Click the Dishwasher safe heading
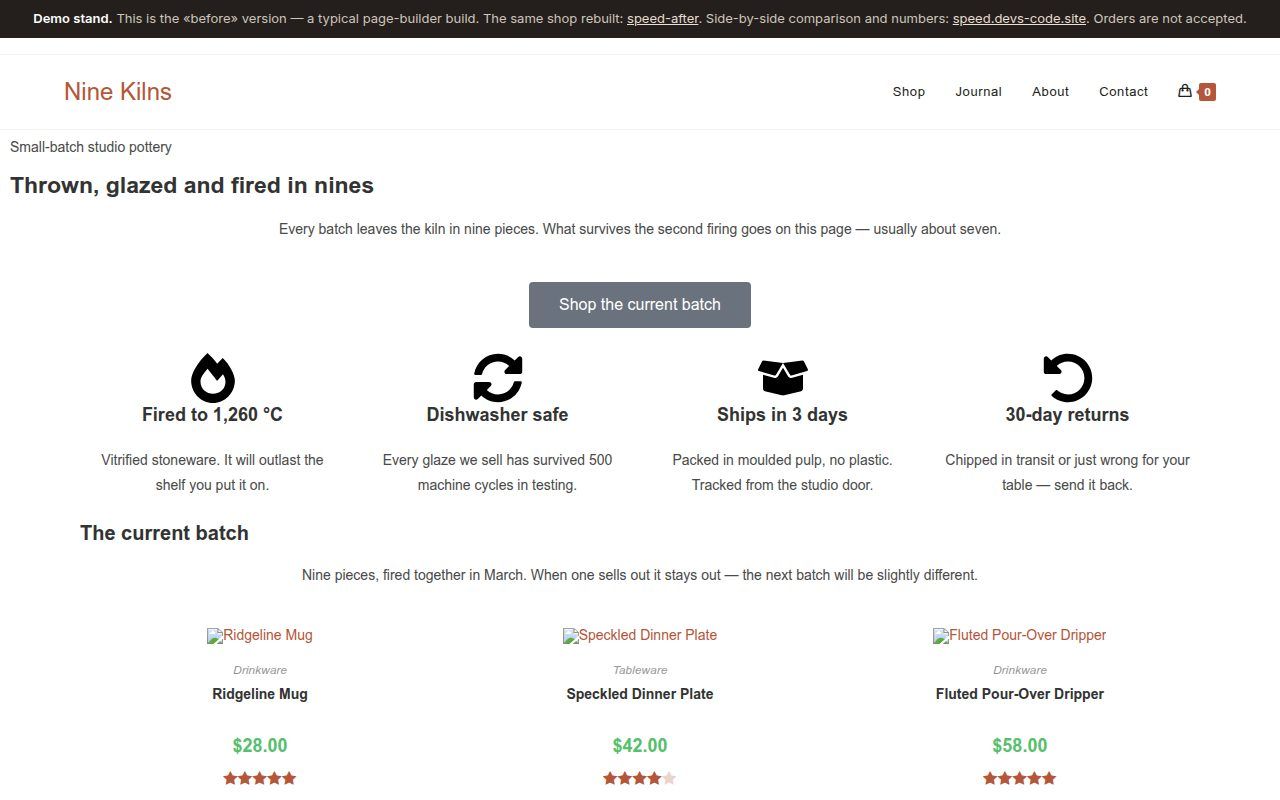This screenshot has width=1280, height=800. click(498, 415)
